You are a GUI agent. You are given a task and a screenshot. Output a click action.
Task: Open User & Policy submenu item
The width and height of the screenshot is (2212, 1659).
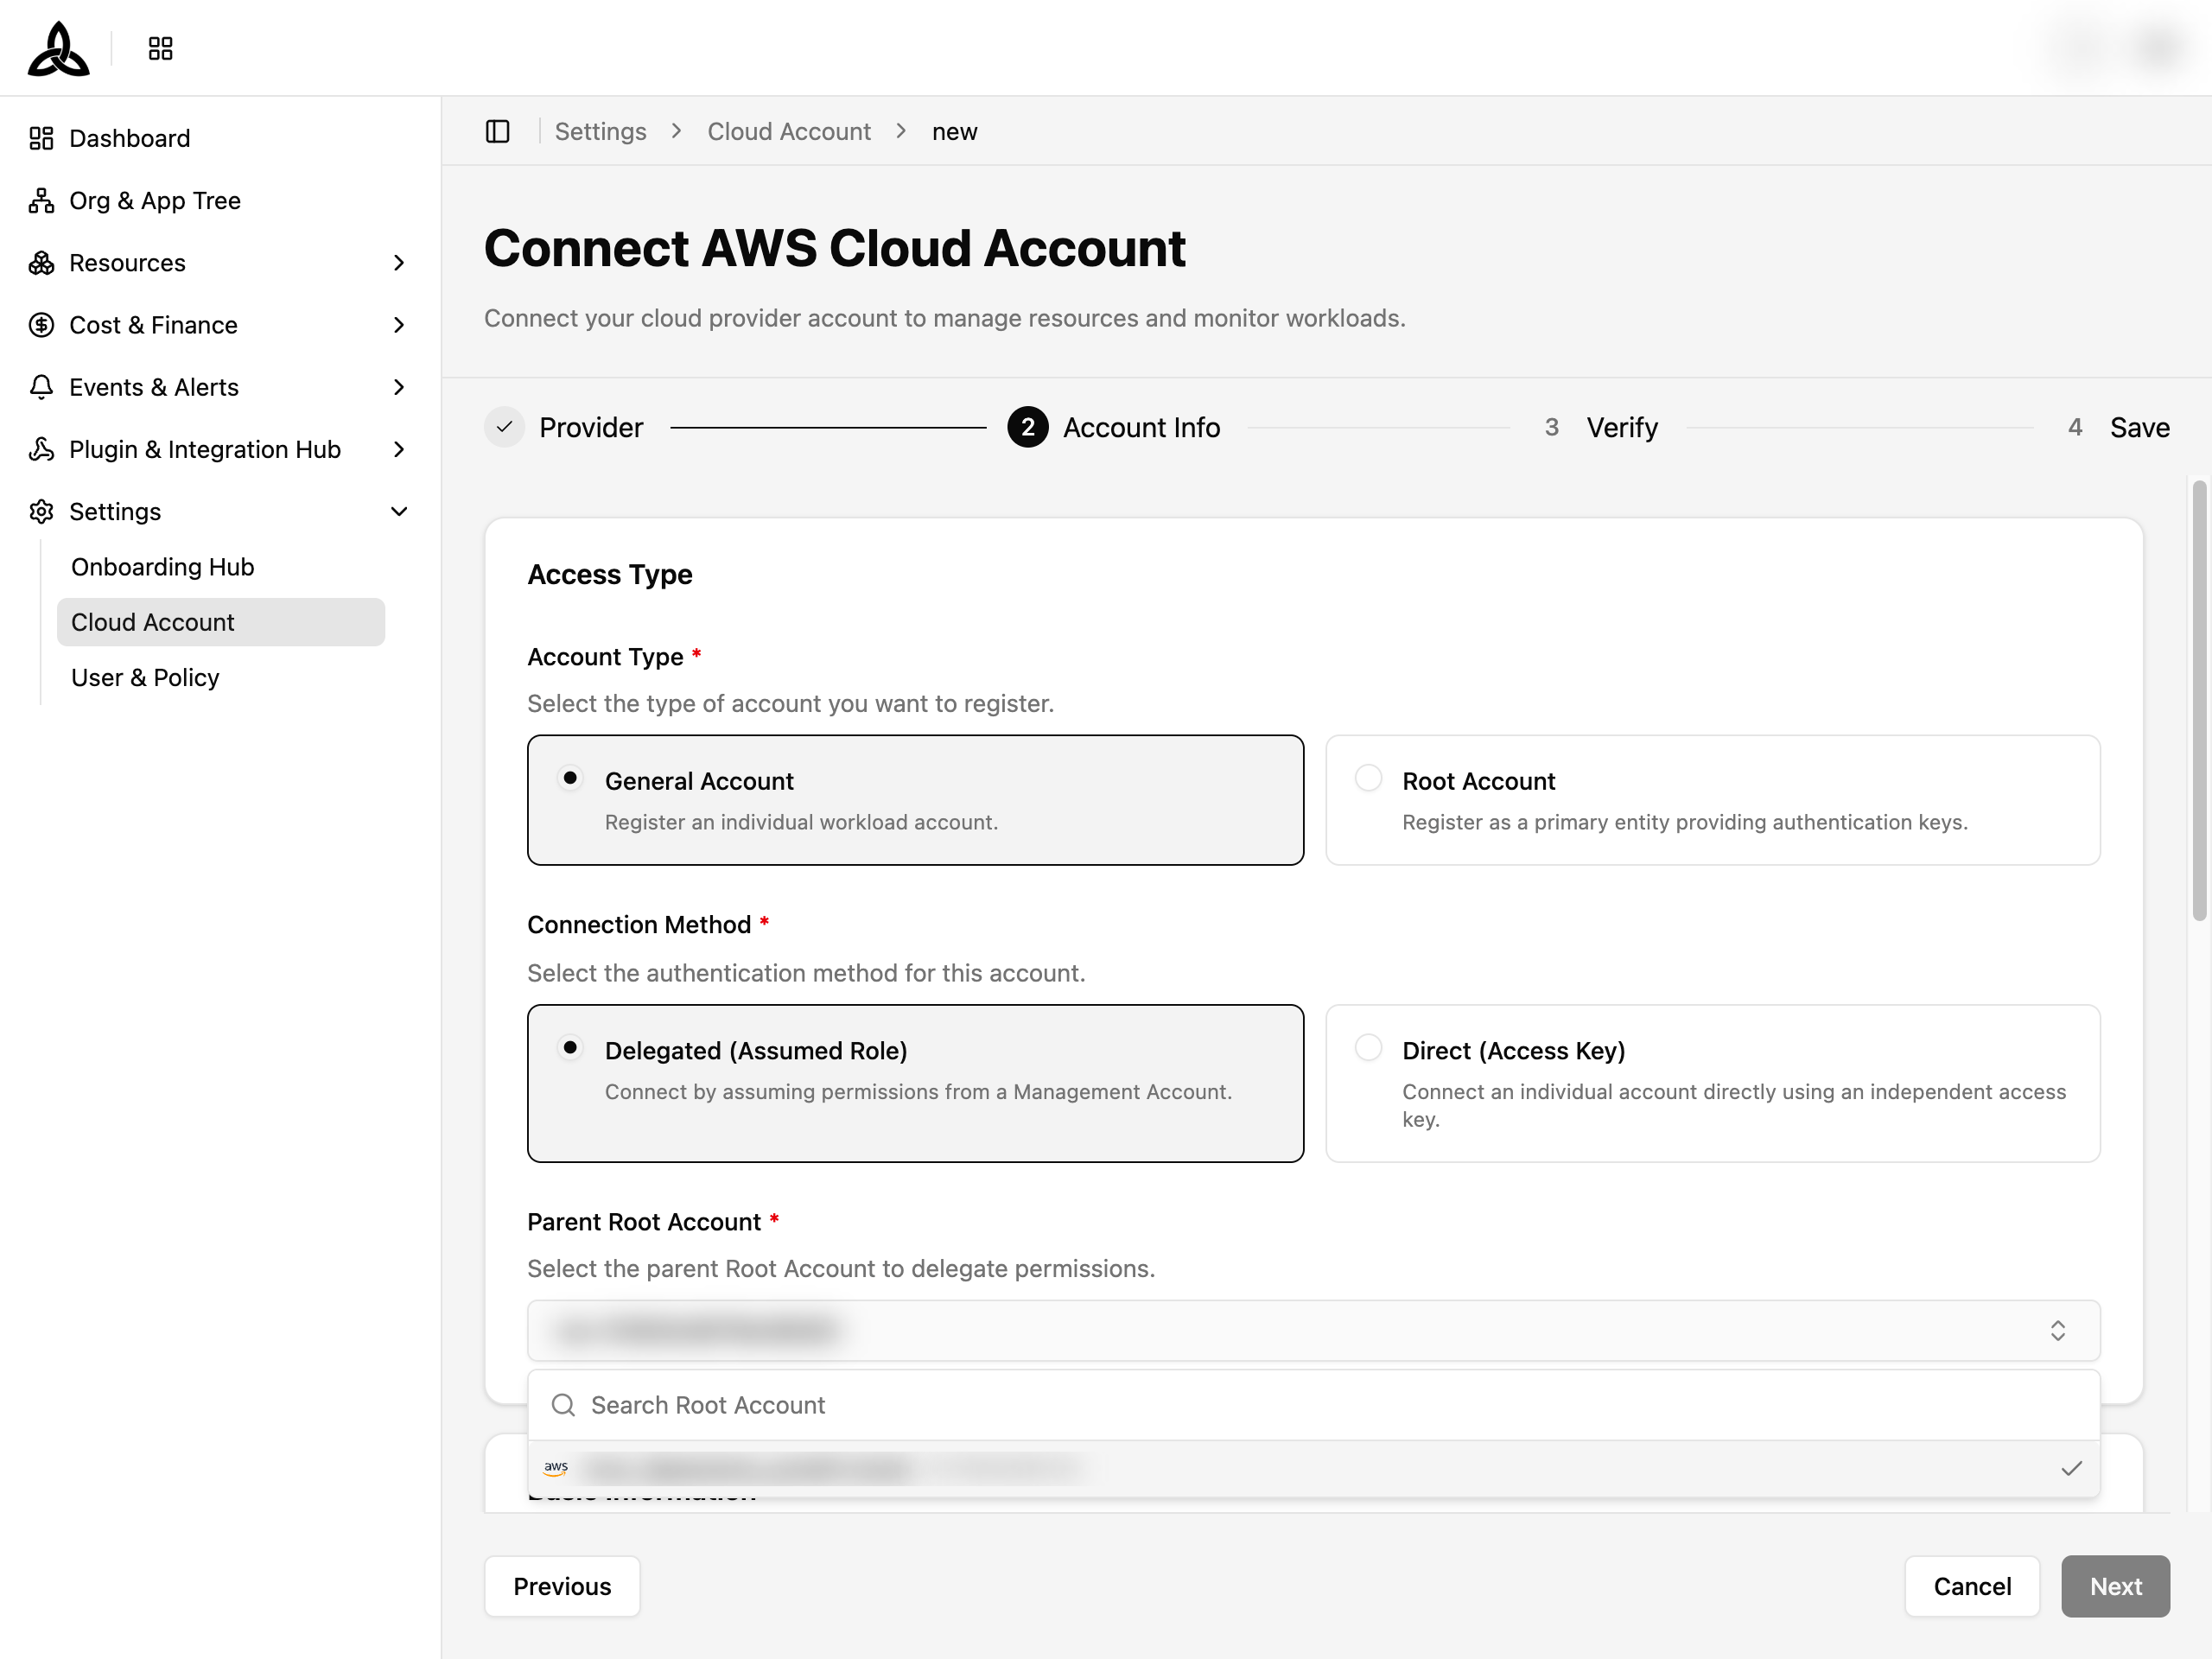tap(145, 677)
